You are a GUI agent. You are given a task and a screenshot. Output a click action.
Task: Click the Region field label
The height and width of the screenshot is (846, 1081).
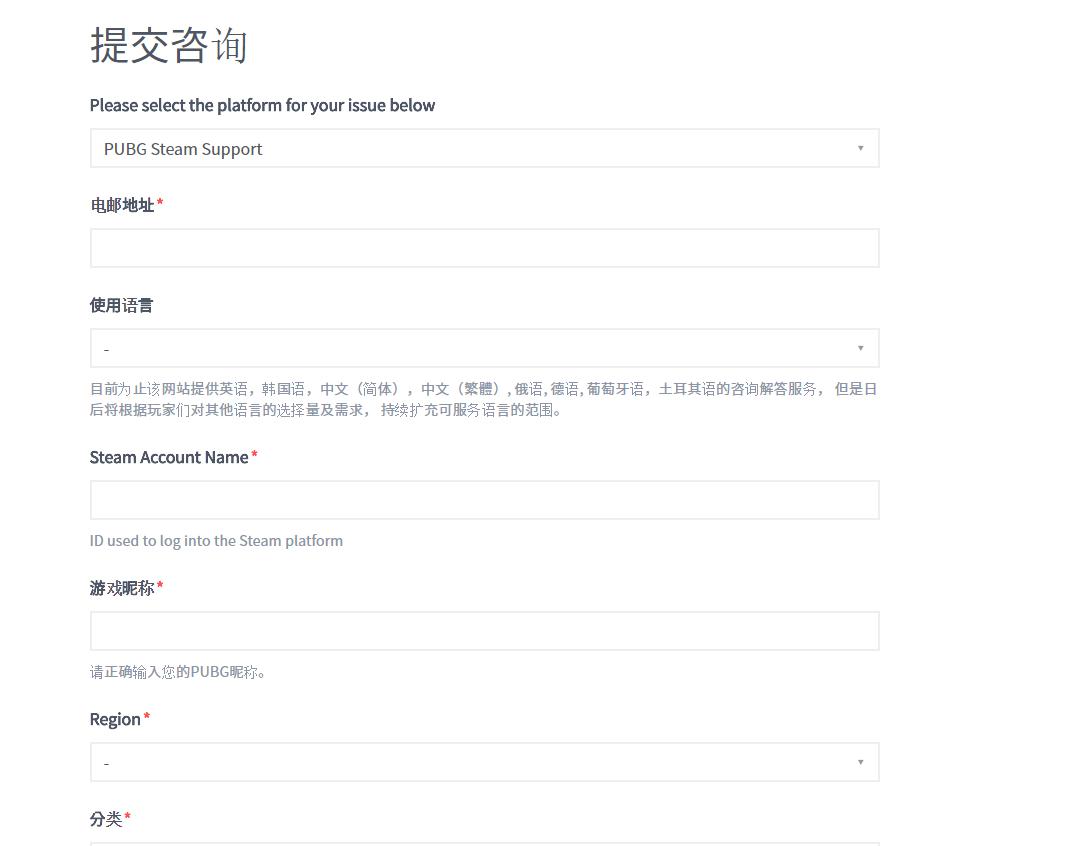coord(115,718)
